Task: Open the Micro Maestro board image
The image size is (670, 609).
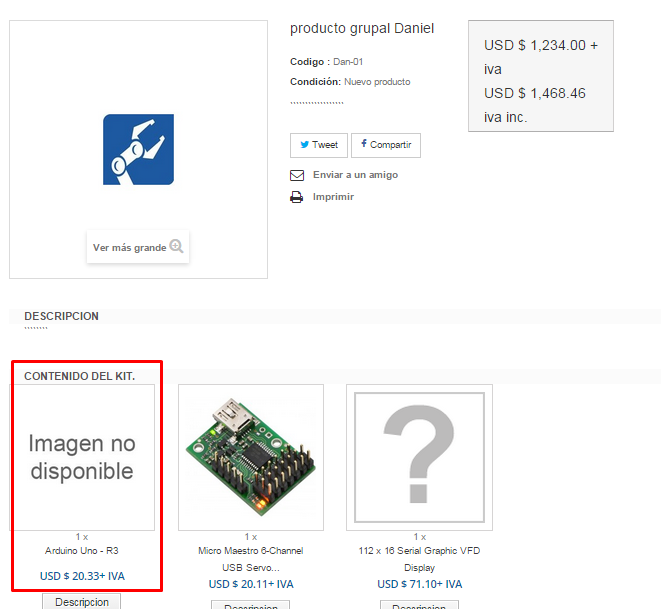Action: coord(251,457)
